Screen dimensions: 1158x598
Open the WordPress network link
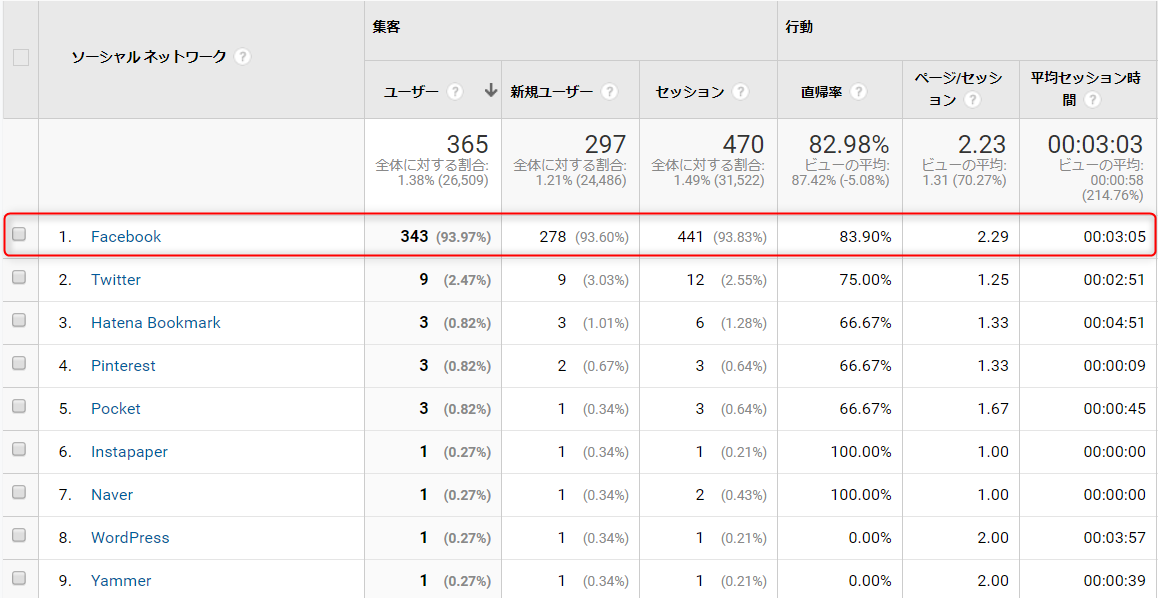pos(130,538)
